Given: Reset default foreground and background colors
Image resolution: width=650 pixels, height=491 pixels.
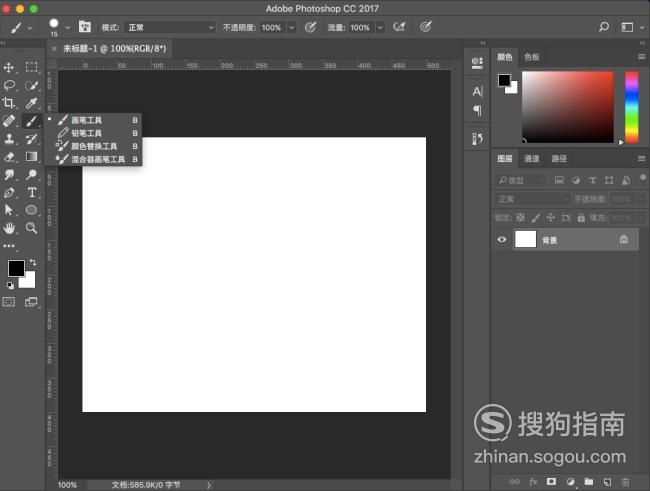Looking at the screenshot, I should click(10, 285).
